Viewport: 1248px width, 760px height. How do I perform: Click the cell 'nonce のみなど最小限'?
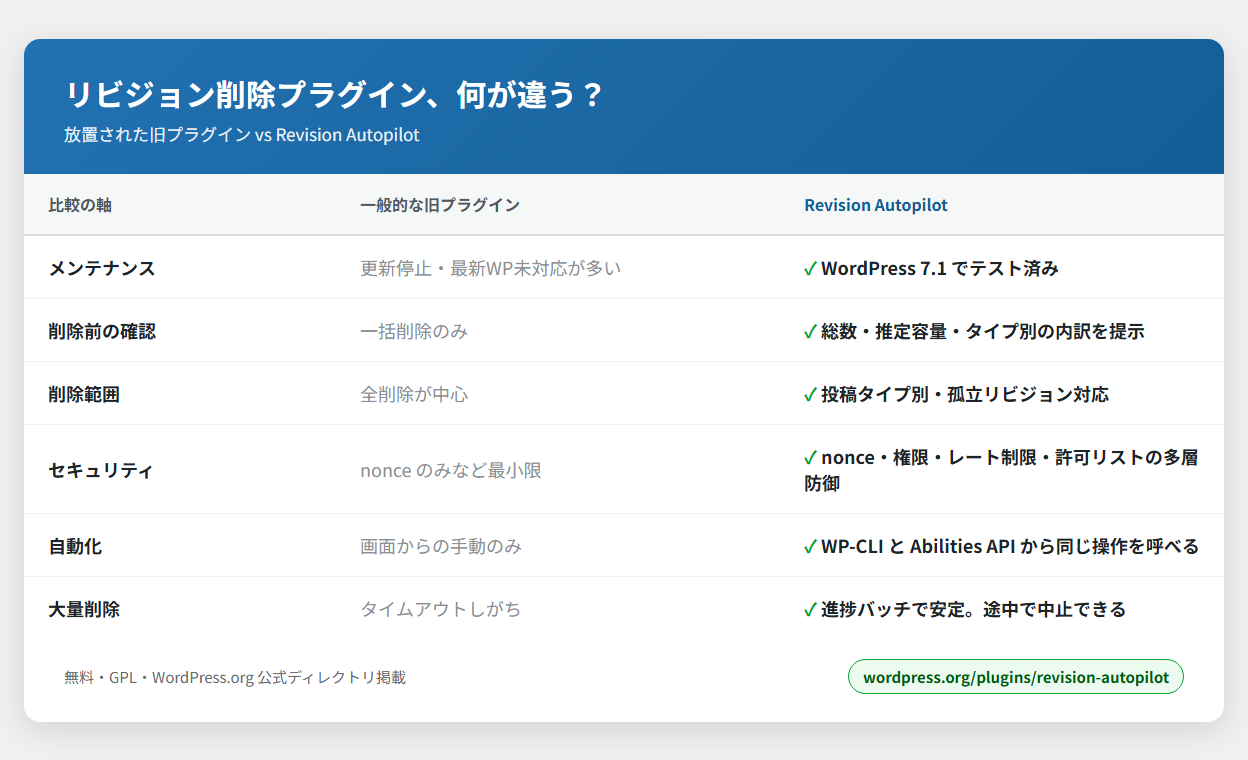pos(451,470)
